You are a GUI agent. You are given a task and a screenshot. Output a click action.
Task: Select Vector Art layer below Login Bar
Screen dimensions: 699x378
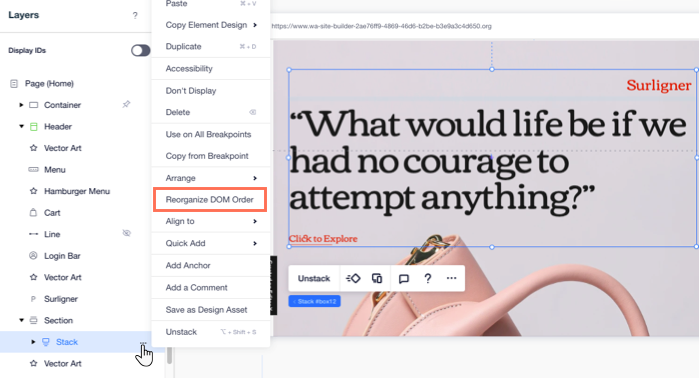click(62, 277)
